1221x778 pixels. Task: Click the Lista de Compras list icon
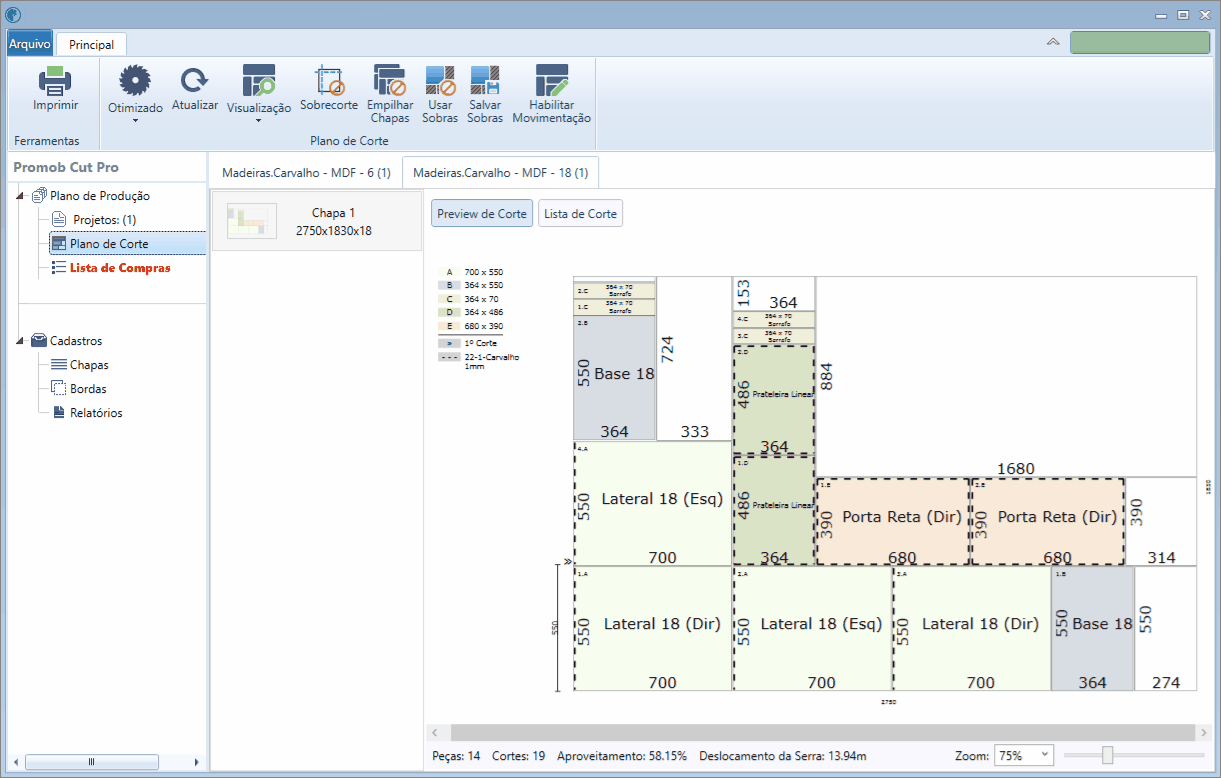coord(59,268)
